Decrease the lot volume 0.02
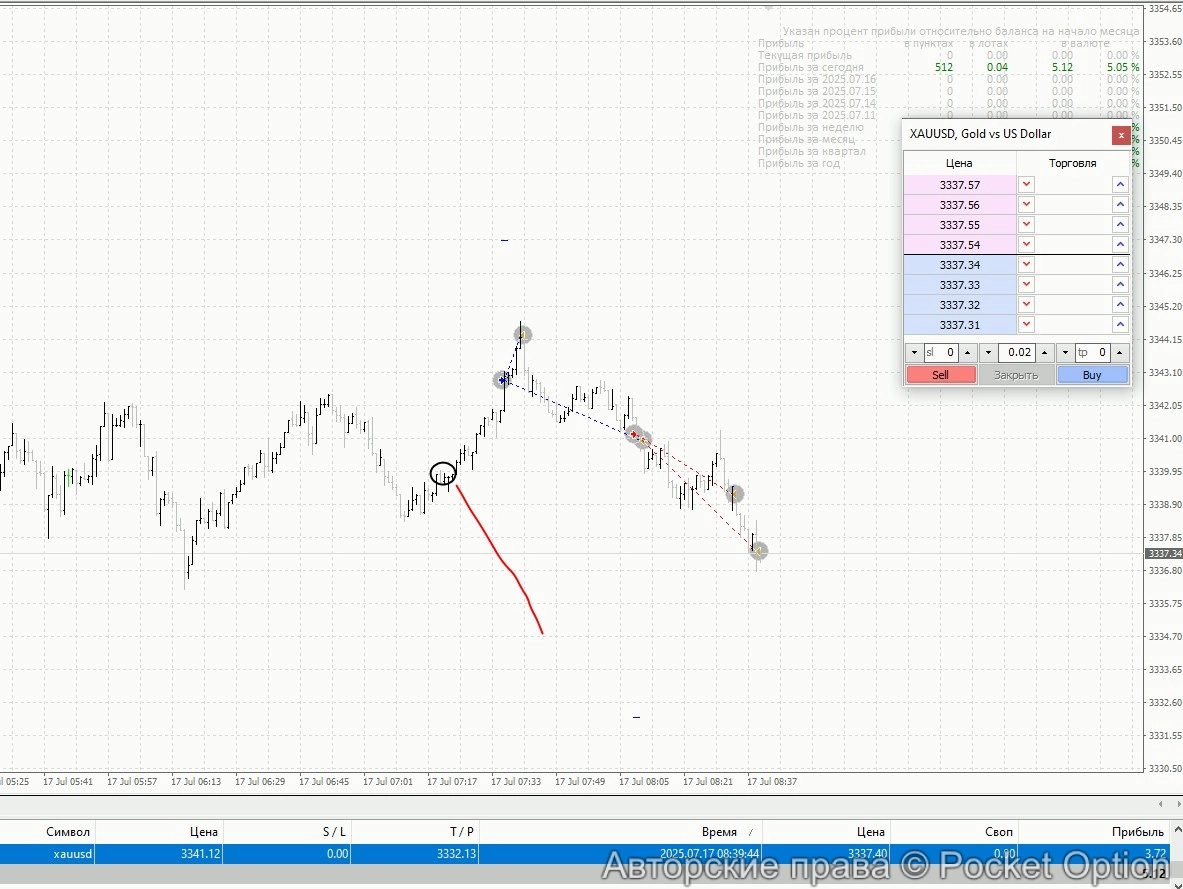The width and height of the screenshot is (1183, 889). pyautogui.click(x=988, y=353)
